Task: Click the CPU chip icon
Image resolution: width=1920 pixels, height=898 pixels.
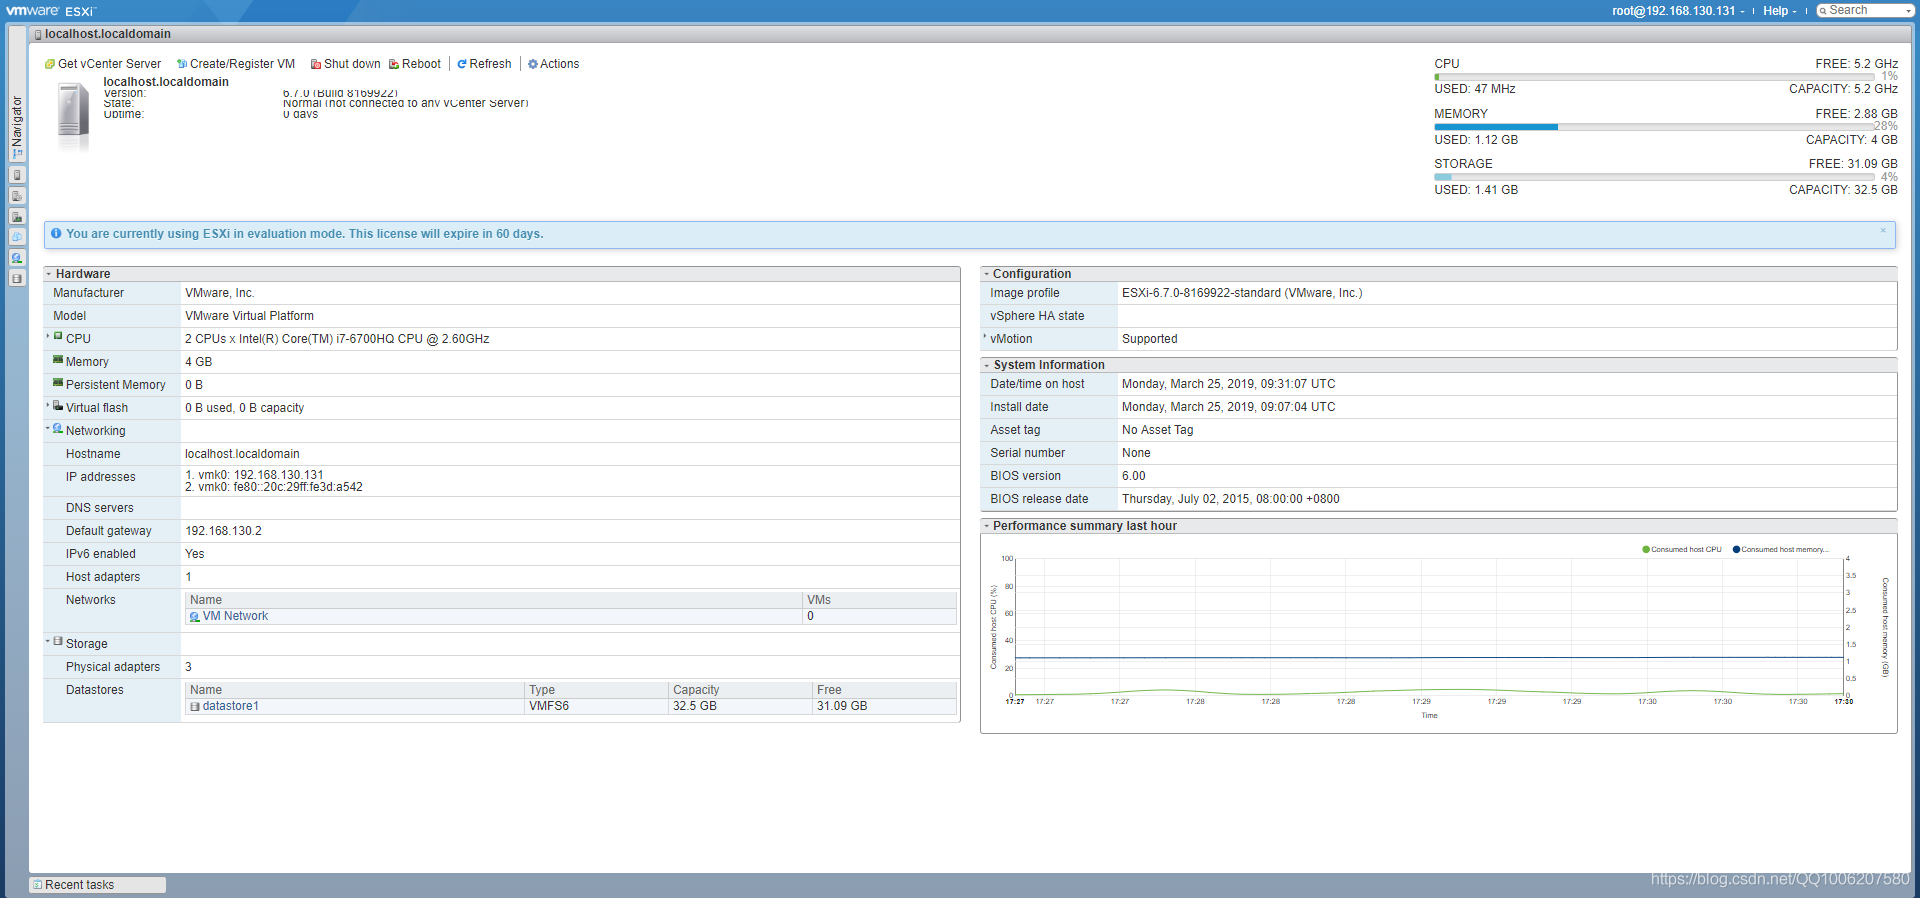Action: 58,337
